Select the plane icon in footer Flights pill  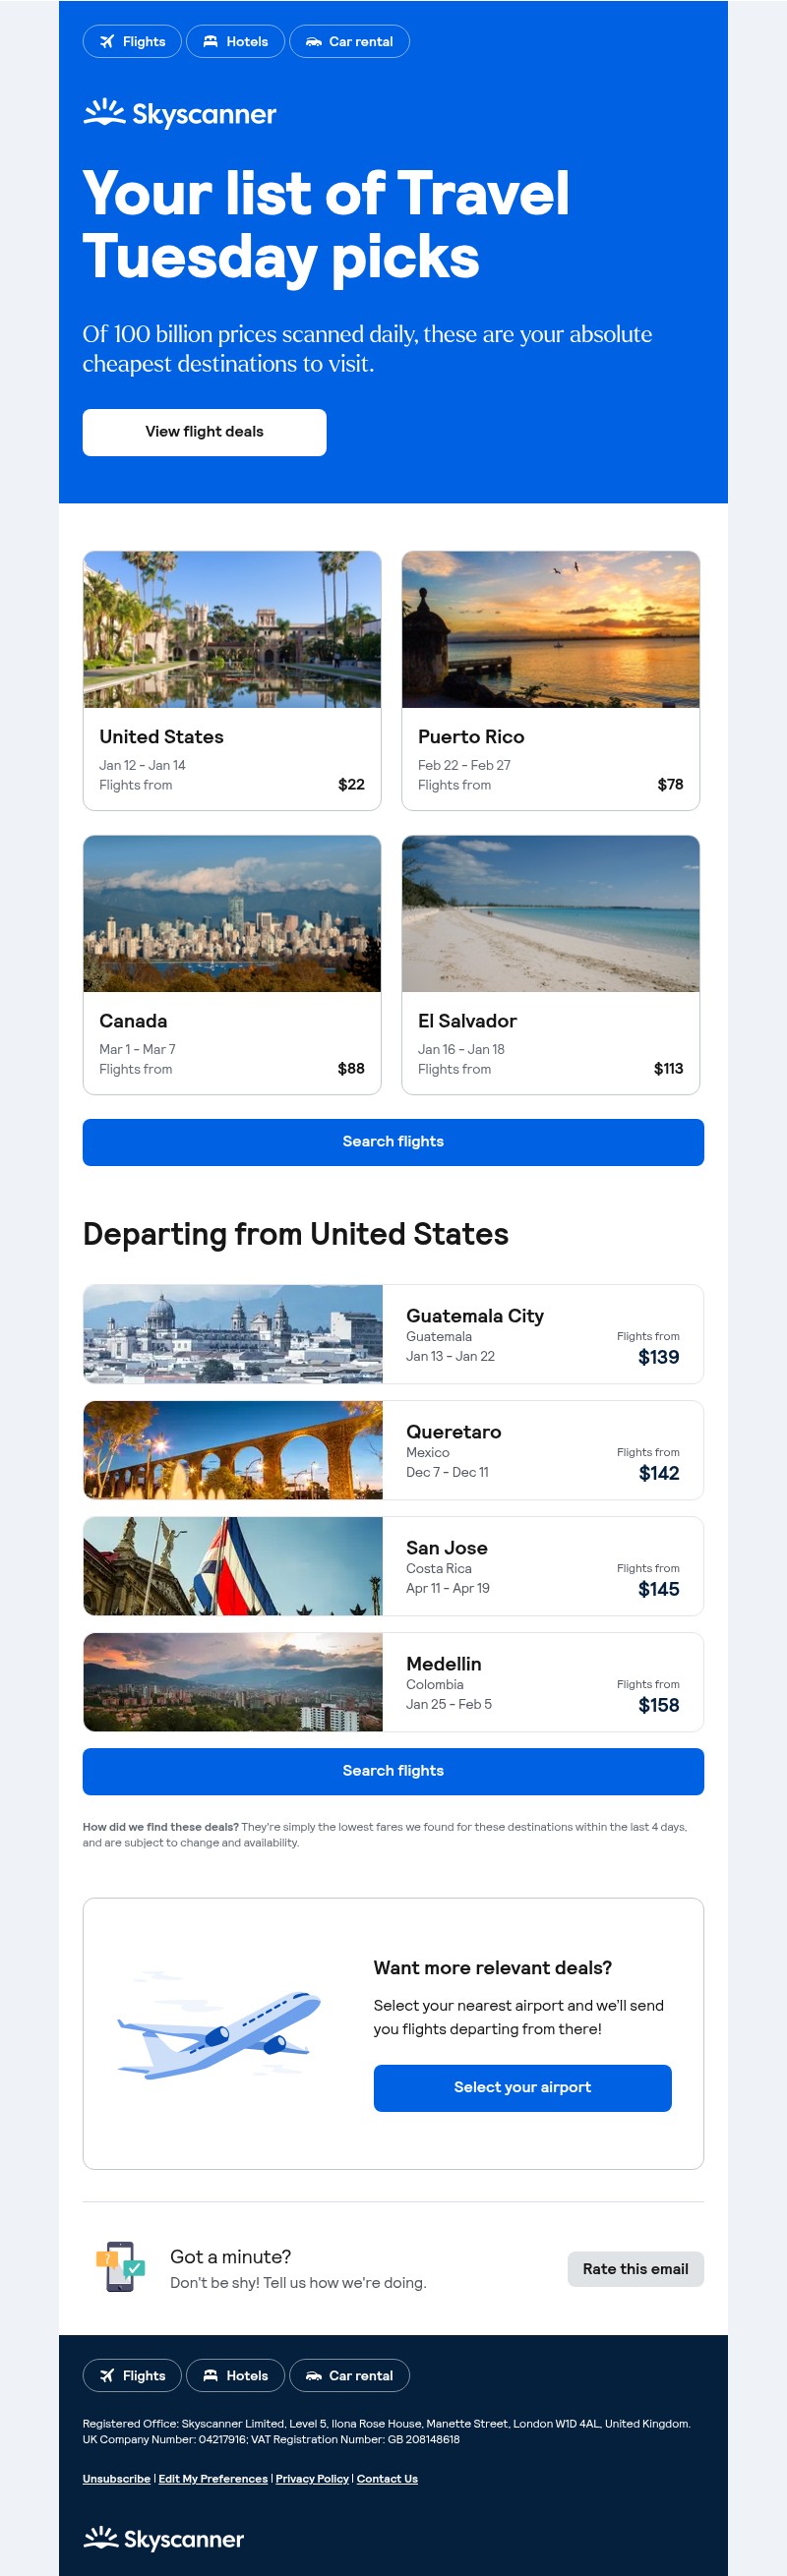[108, 2377]
